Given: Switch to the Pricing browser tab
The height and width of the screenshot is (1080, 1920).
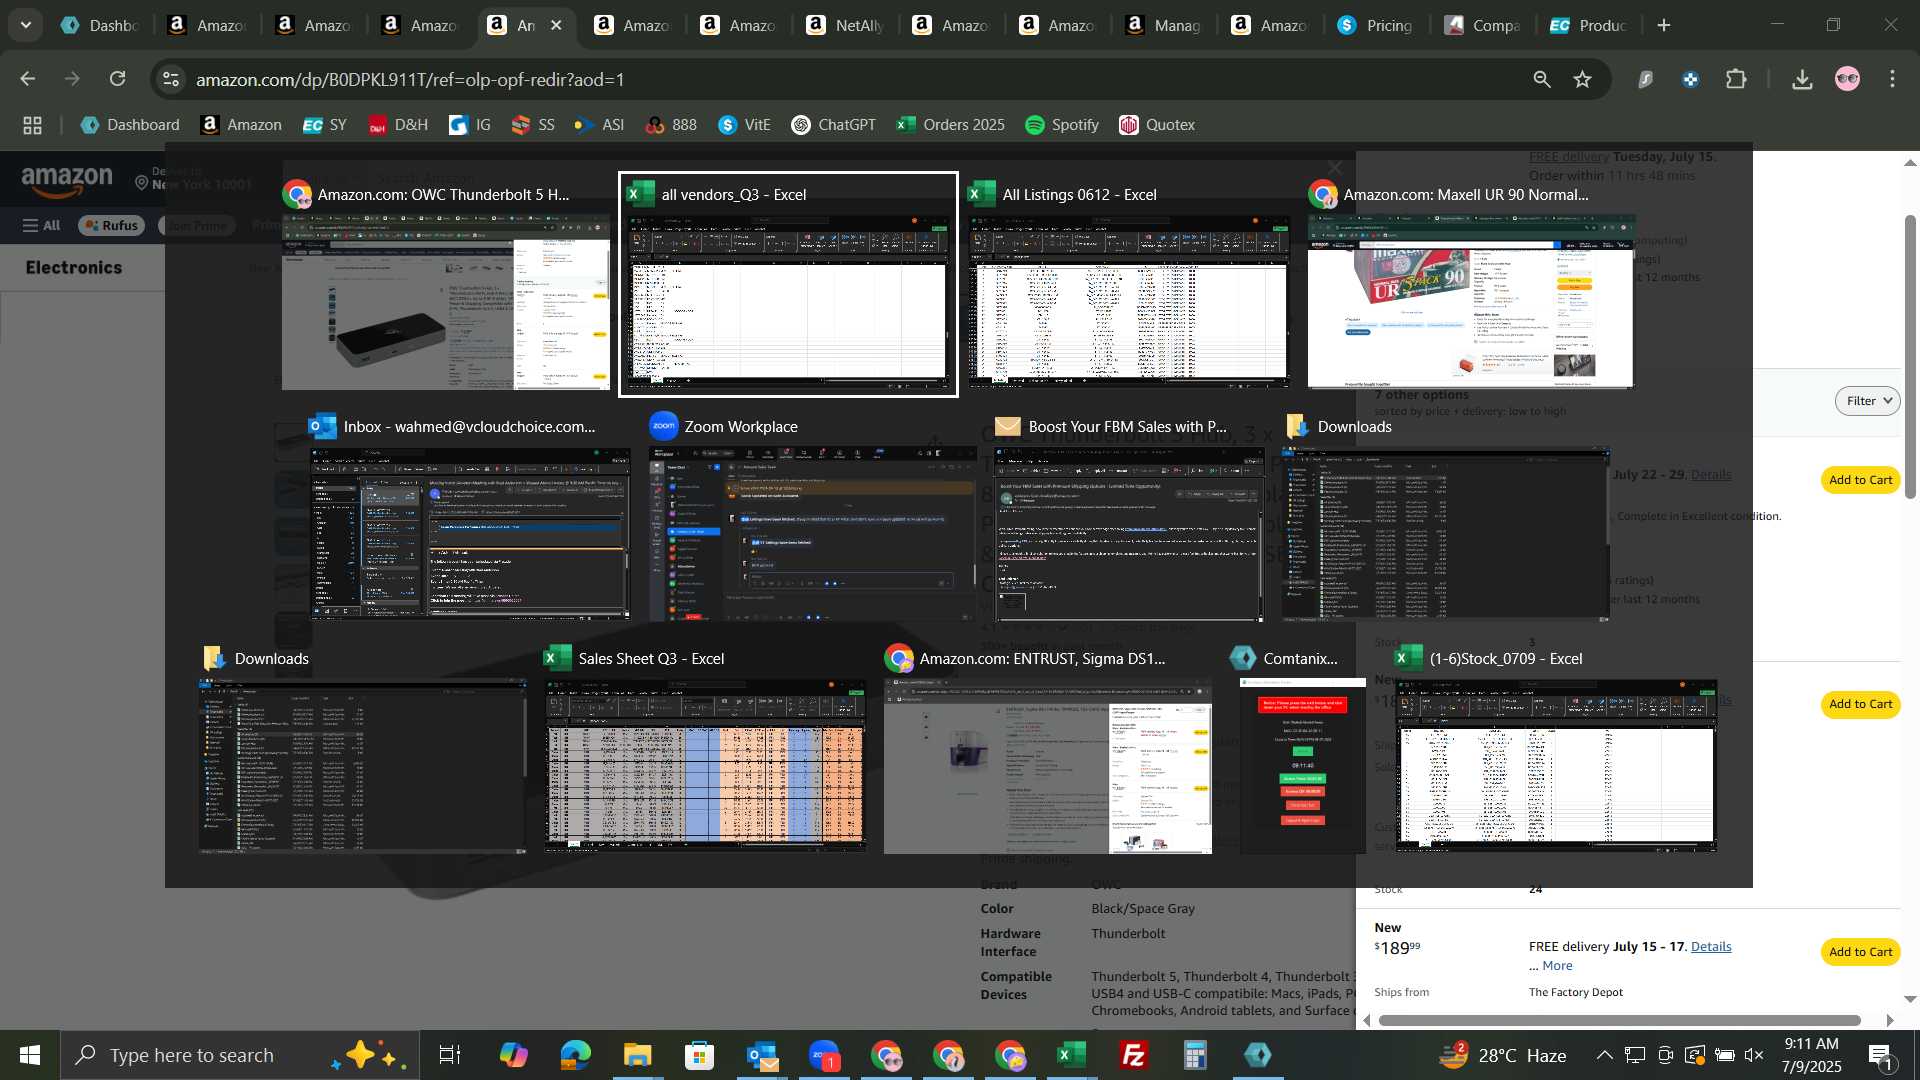Looking at the screenshot, I should click(x=1376, y=25).
